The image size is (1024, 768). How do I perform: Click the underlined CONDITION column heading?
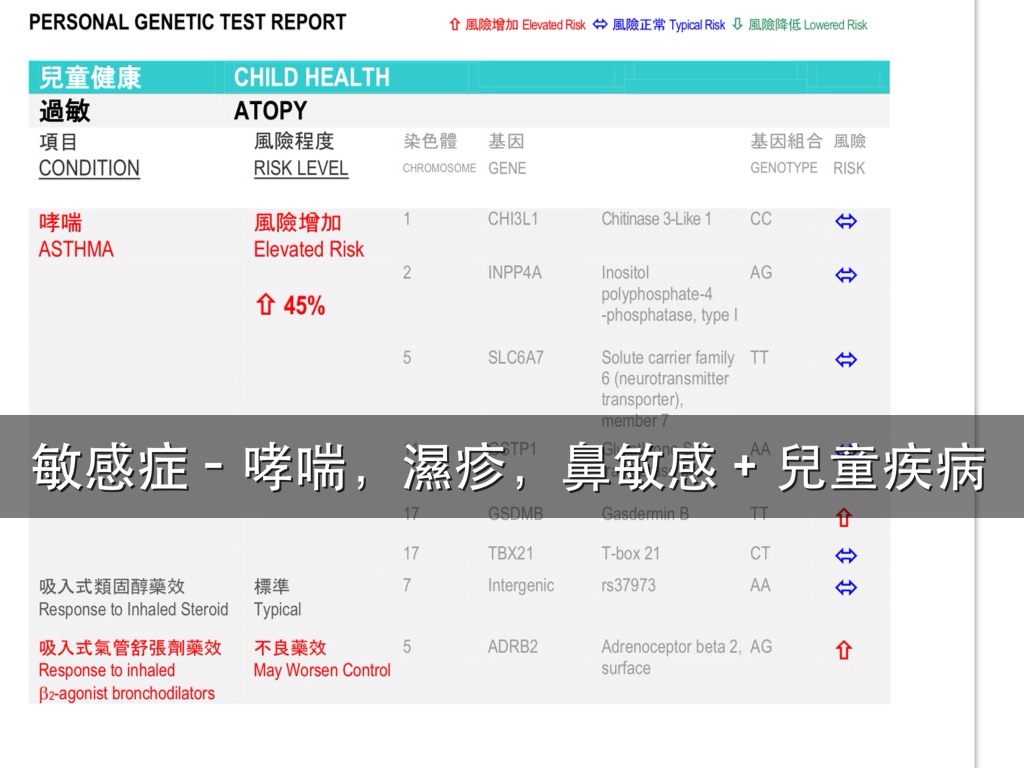coord(89,168)
